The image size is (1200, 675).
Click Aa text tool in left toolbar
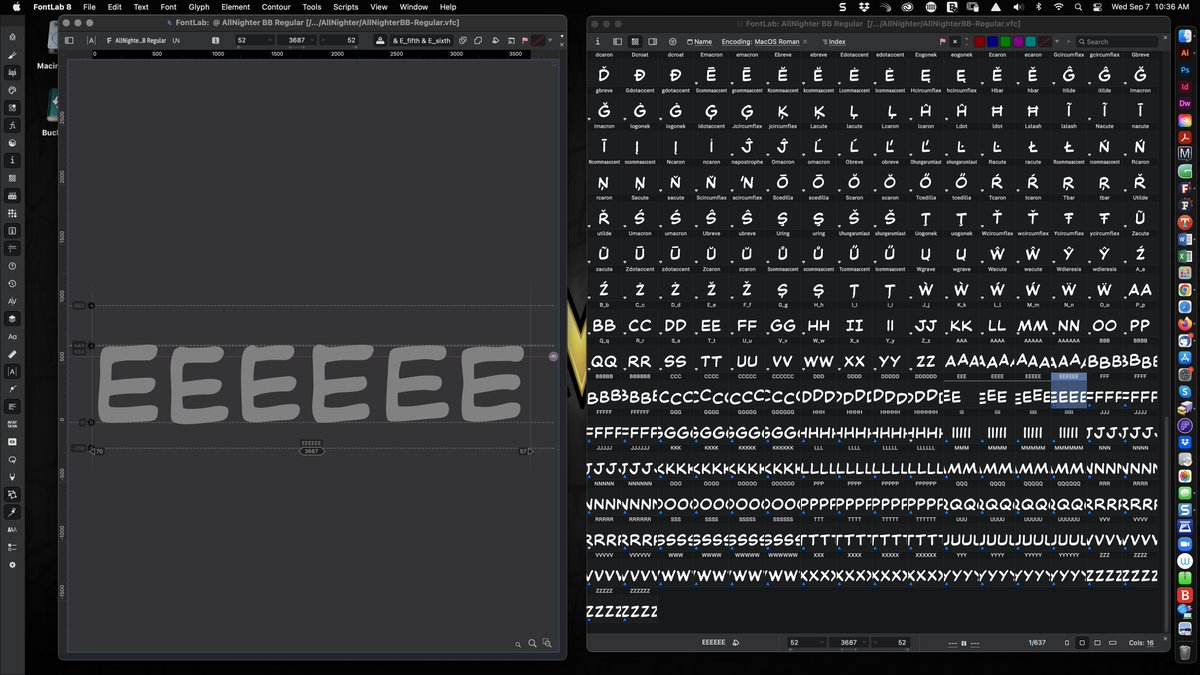(x=13, y=336)
